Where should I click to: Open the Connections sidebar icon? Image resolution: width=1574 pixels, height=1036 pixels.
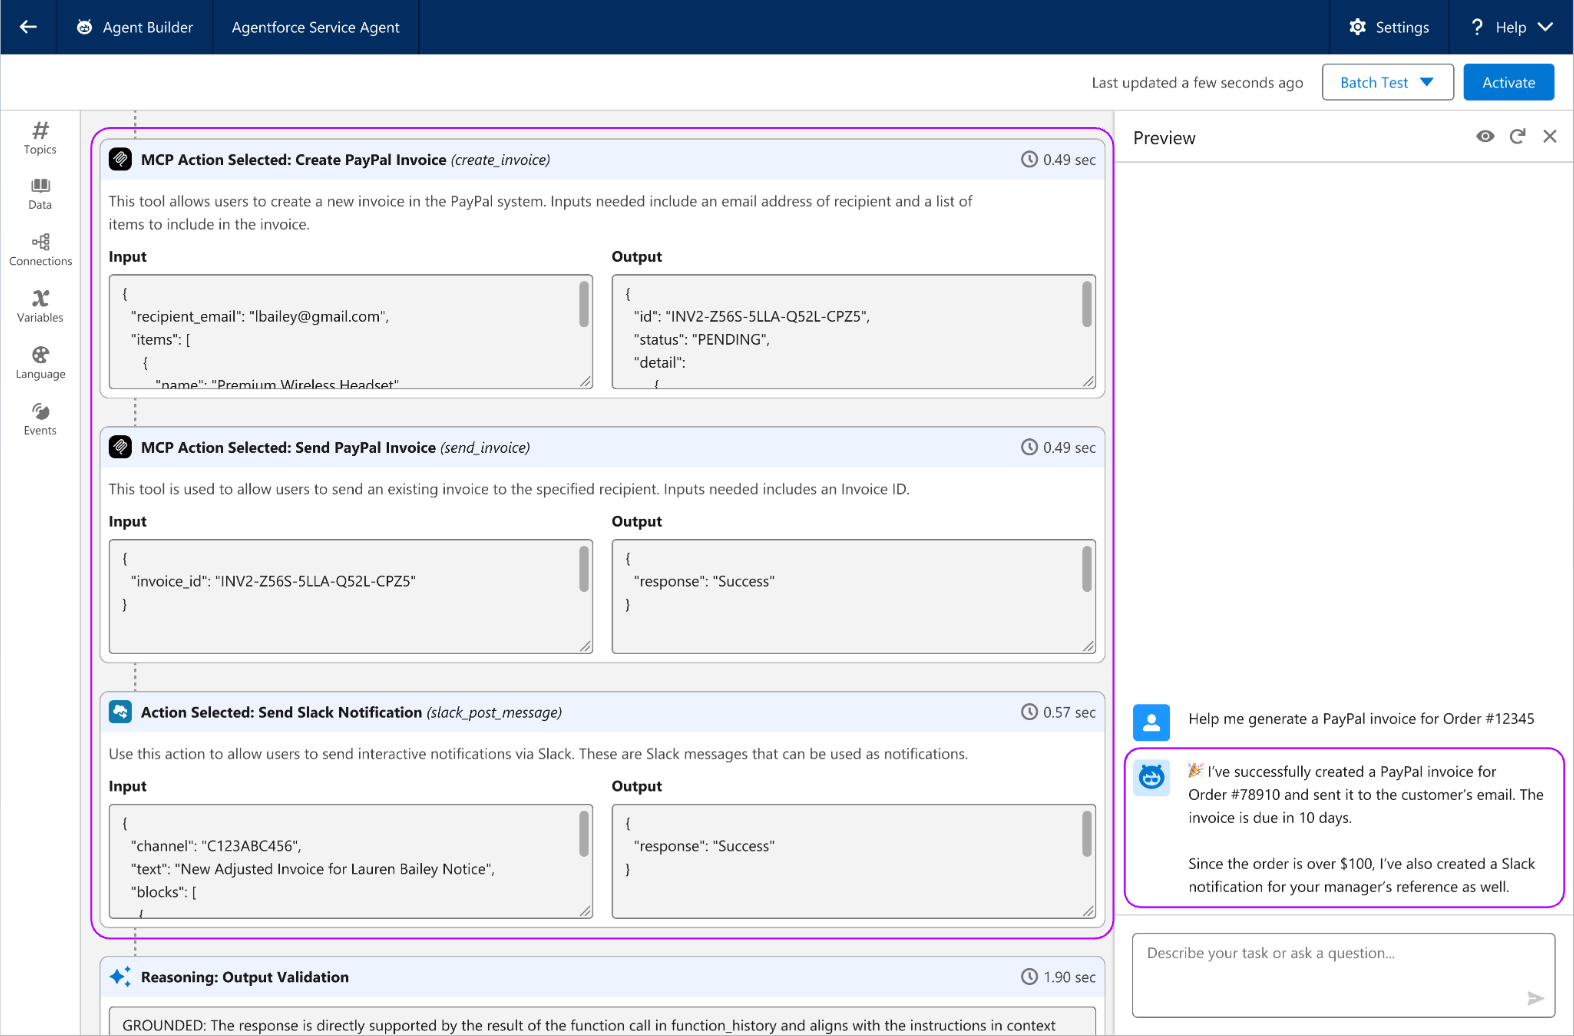pos(40,250)
